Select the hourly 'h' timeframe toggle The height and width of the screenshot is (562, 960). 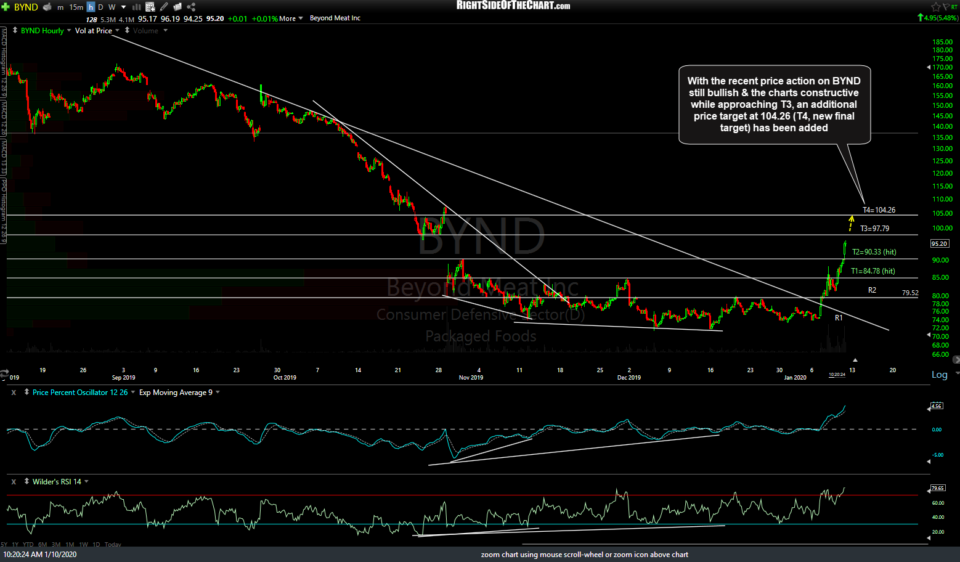click(x=89, y=6)
